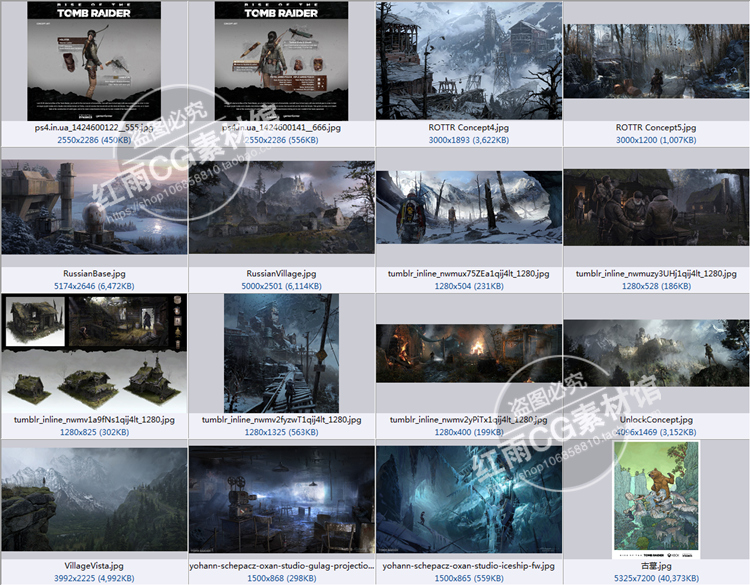Select tumblr_inline_nwmv1a9fNs1qij4lt_1280.jpg hut concepts thumbnail
This screenshot has height=585, width=750.
coord(94,353)
